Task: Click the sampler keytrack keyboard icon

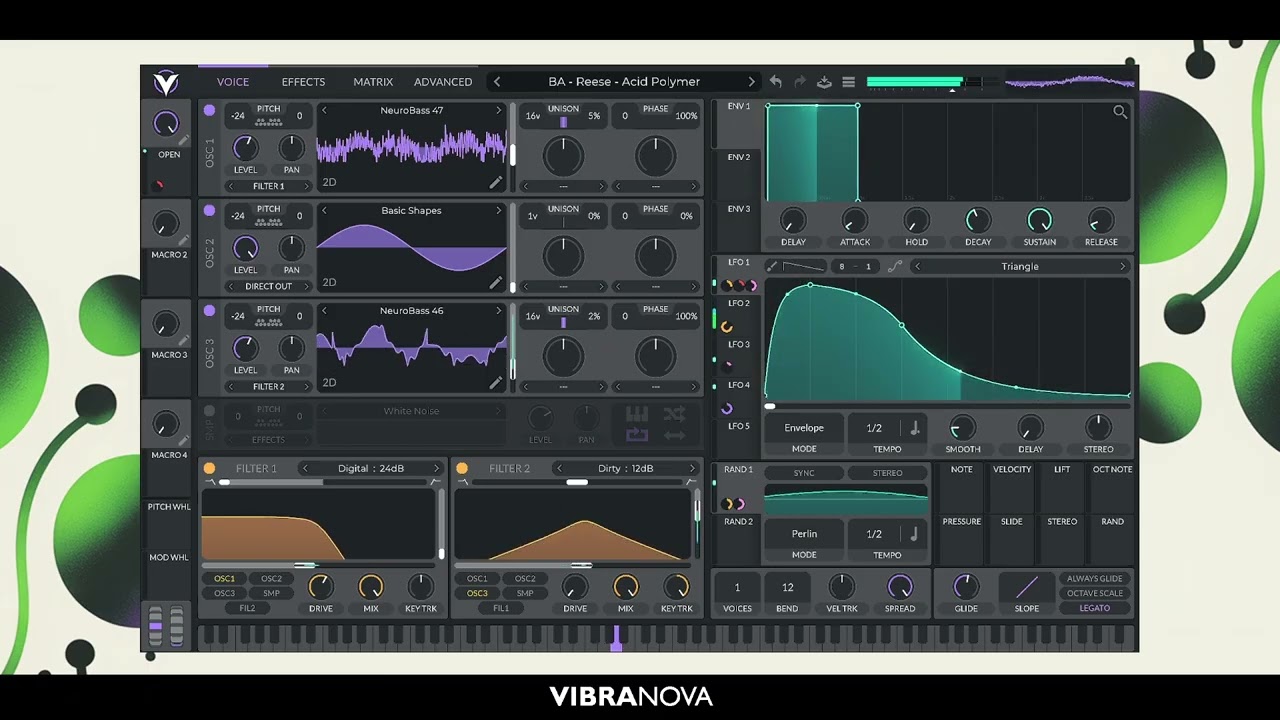Action: click(x=637, y=414)
